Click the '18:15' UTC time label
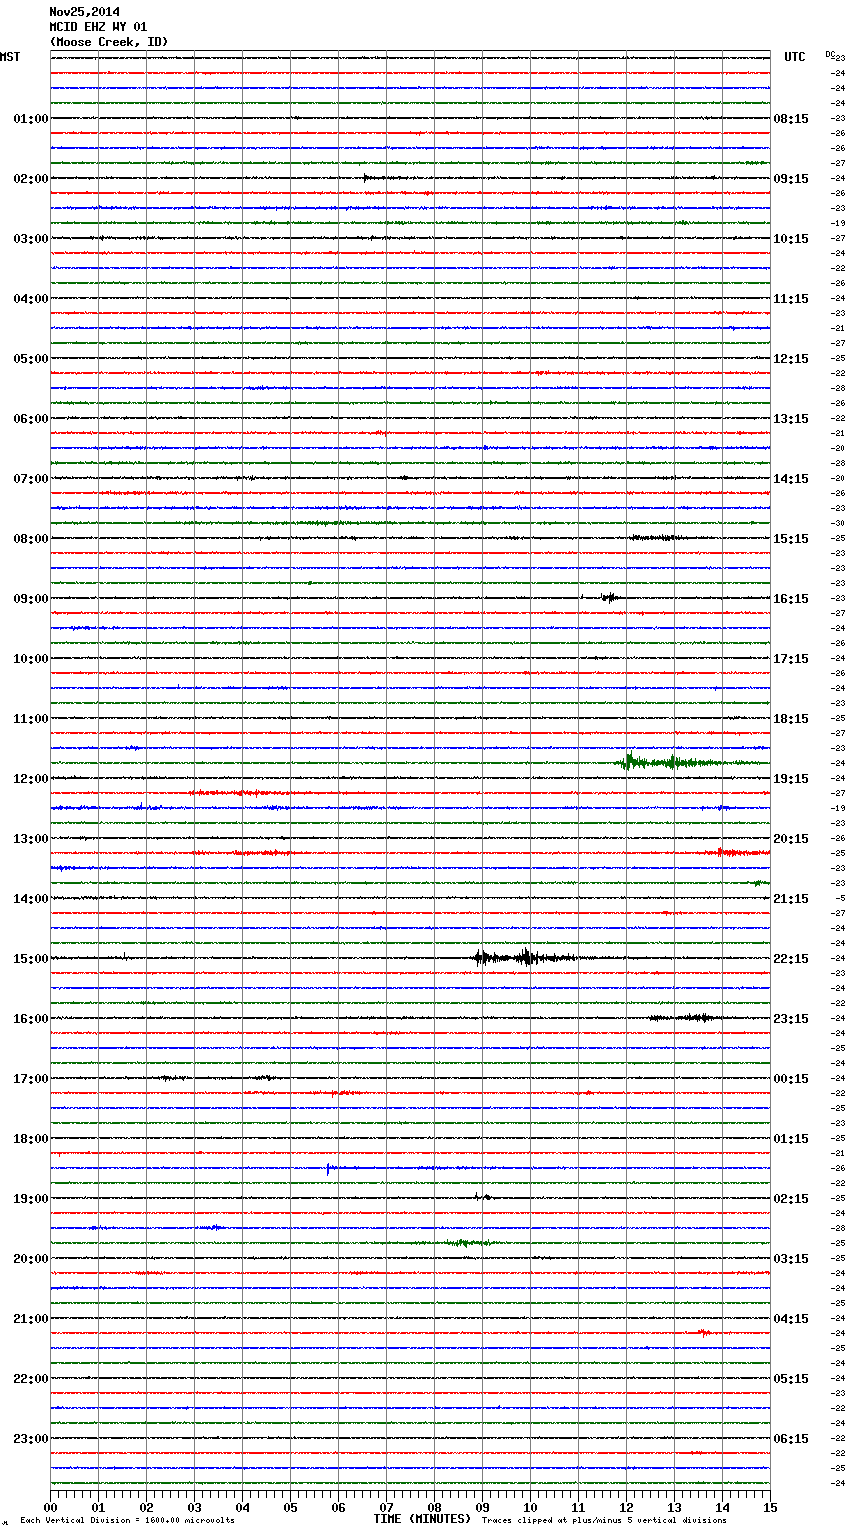 pos(791,719)
